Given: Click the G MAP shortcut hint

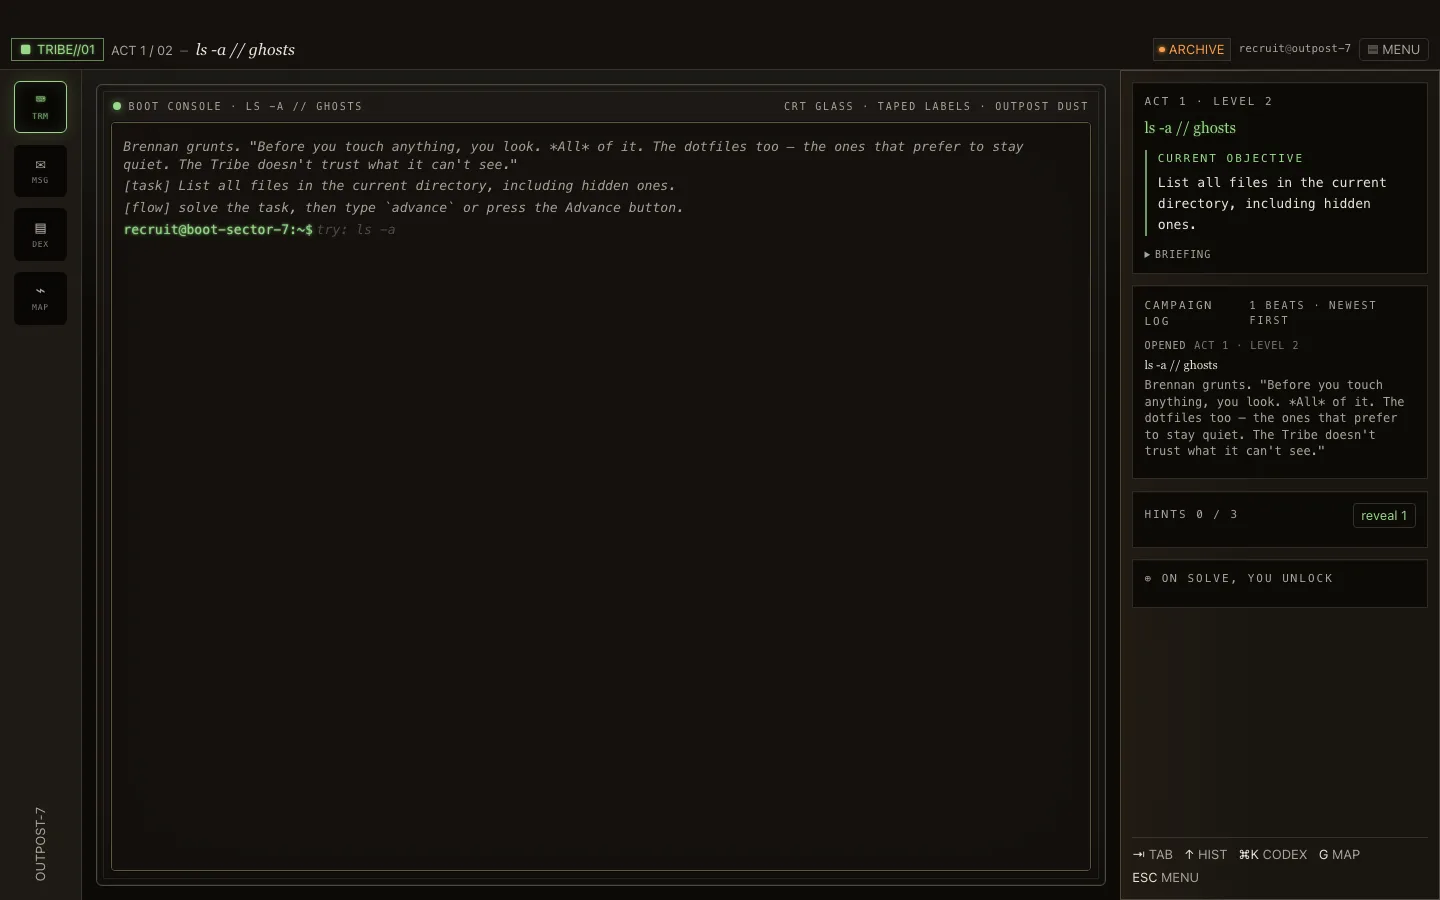Looking at the screenshot, I should (x=1339, y=855).
